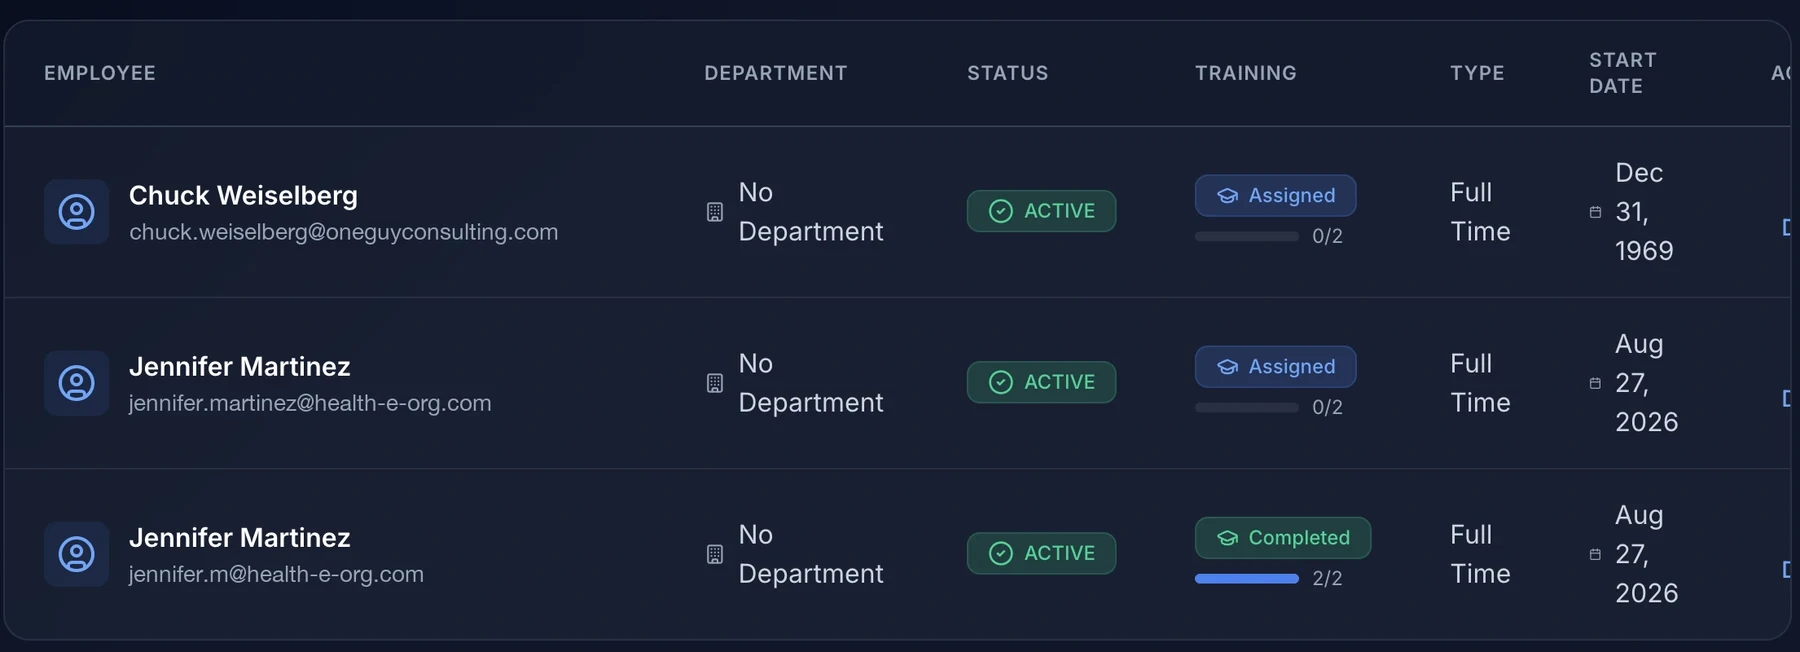
Task: Click Aug 27, 2026 in jennifer.martinez@health-e-org.com row
Action: click(x=1646, y=383)
